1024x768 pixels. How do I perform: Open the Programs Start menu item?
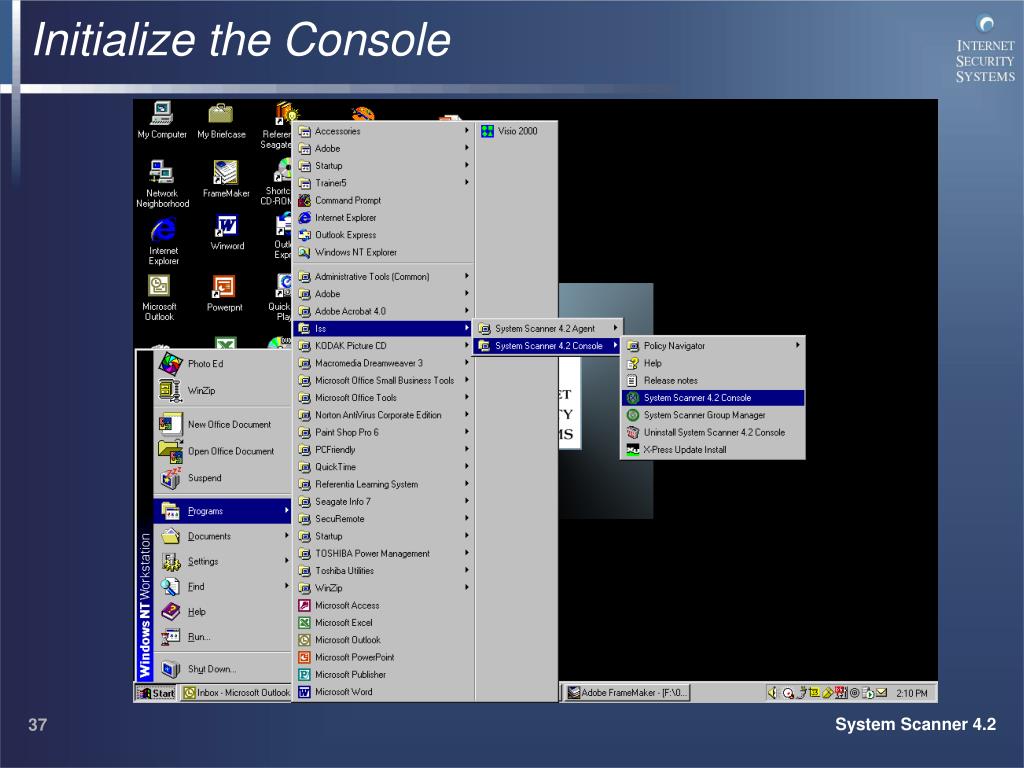[222, 511]
